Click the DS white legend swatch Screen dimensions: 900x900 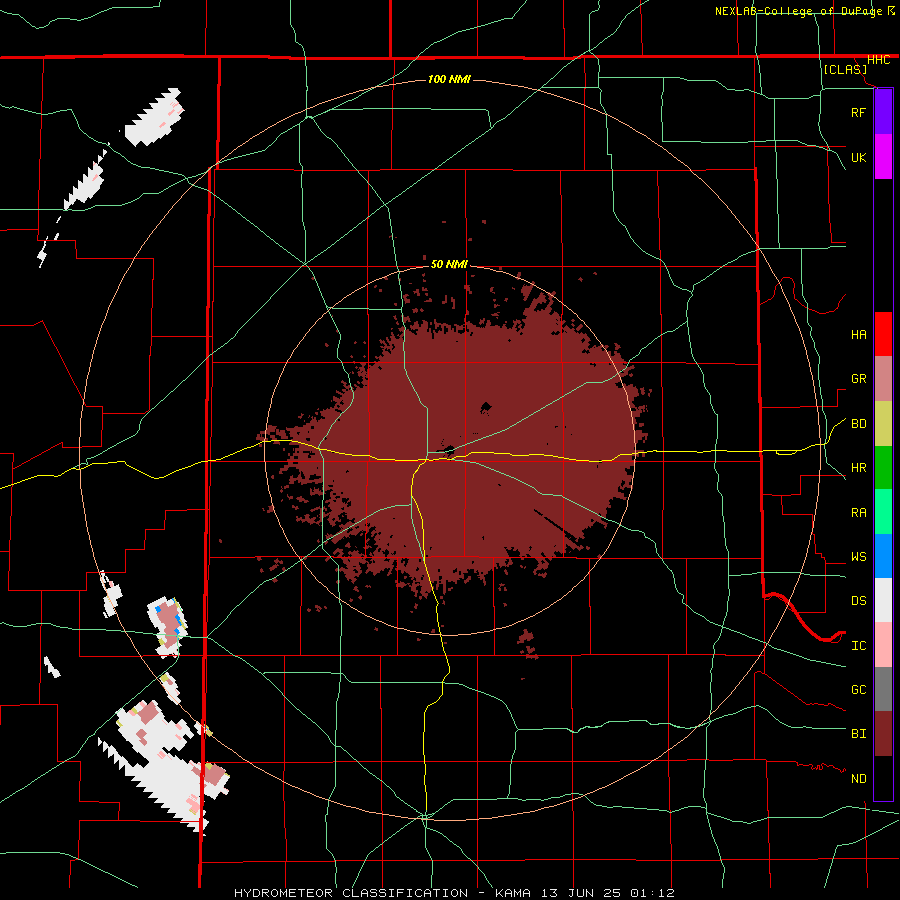point(883,600)
